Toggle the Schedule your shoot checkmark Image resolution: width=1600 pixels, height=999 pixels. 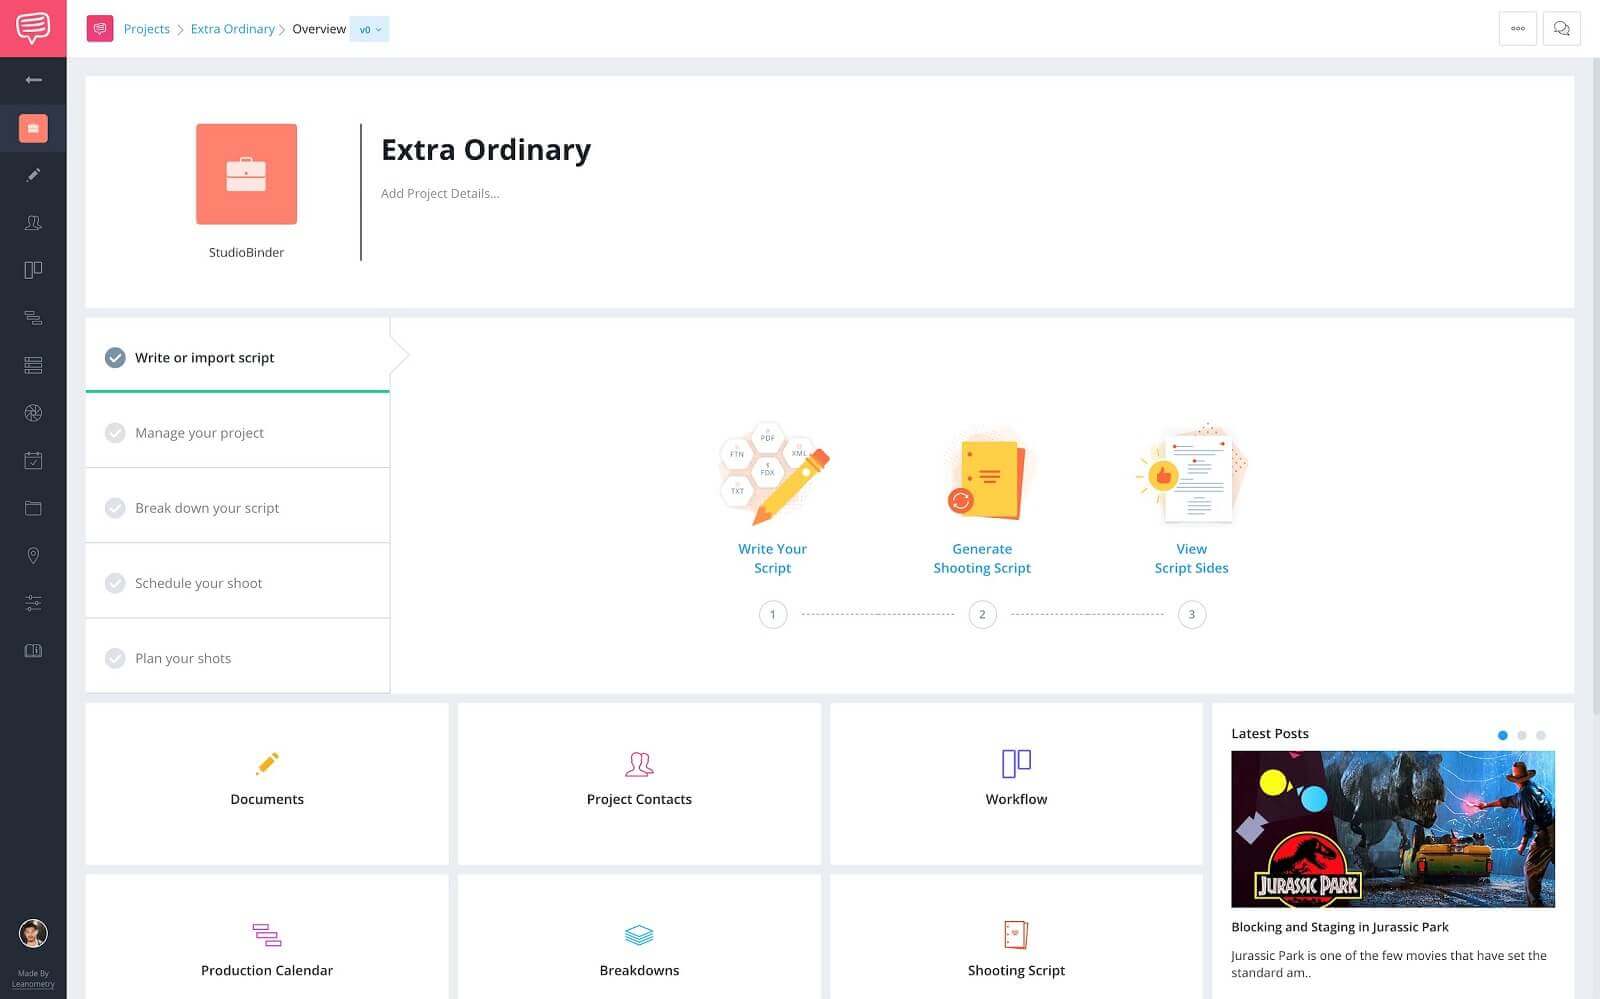point(115,583)
